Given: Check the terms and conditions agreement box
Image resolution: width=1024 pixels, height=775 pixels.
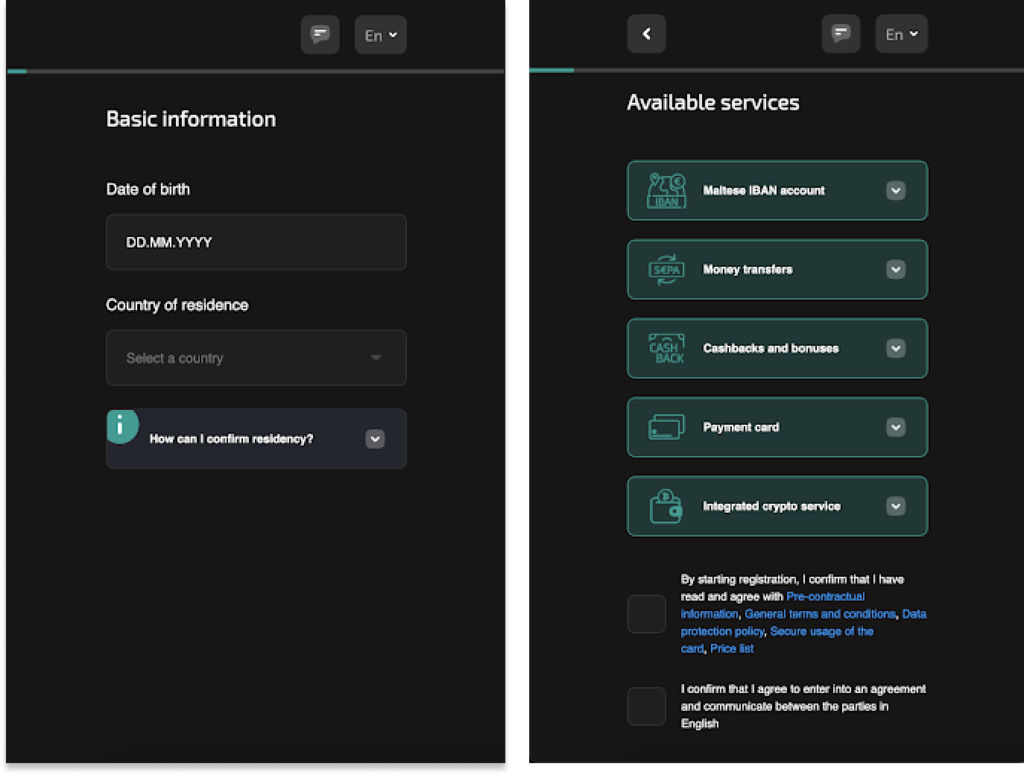Looking at the screenshot, I should coord(646,614).
